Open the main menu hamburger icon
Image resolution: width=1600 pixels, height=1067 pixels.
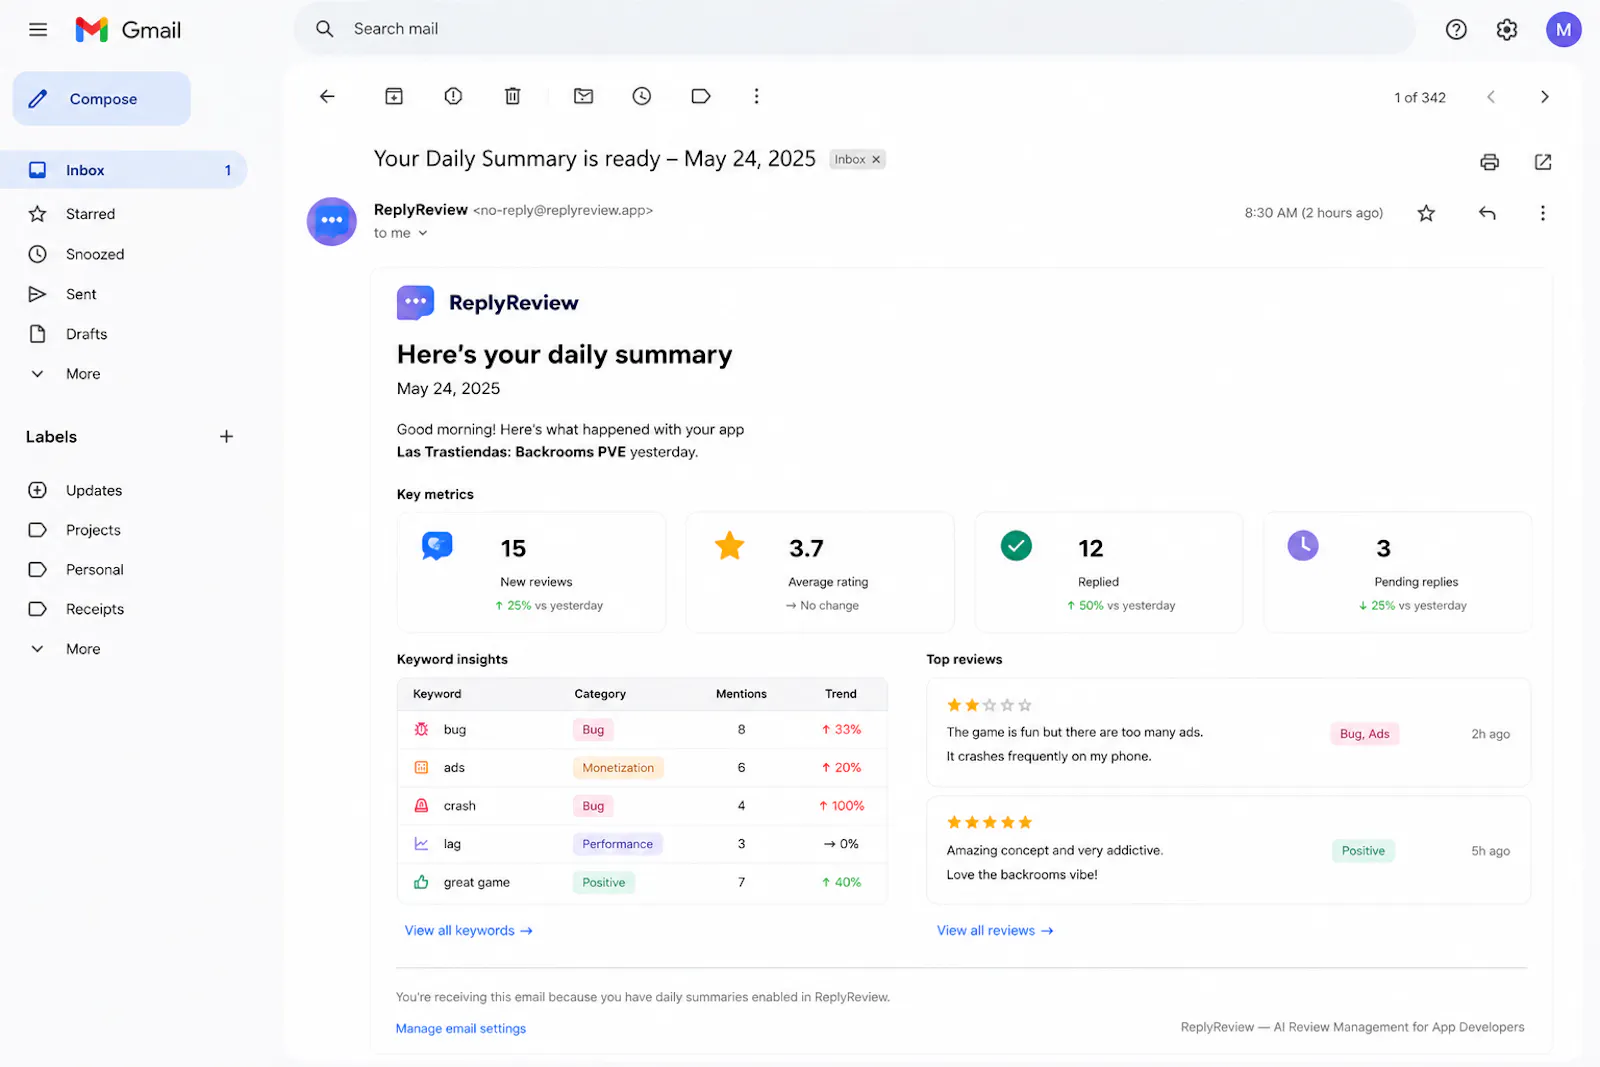(x=38, y=30)
